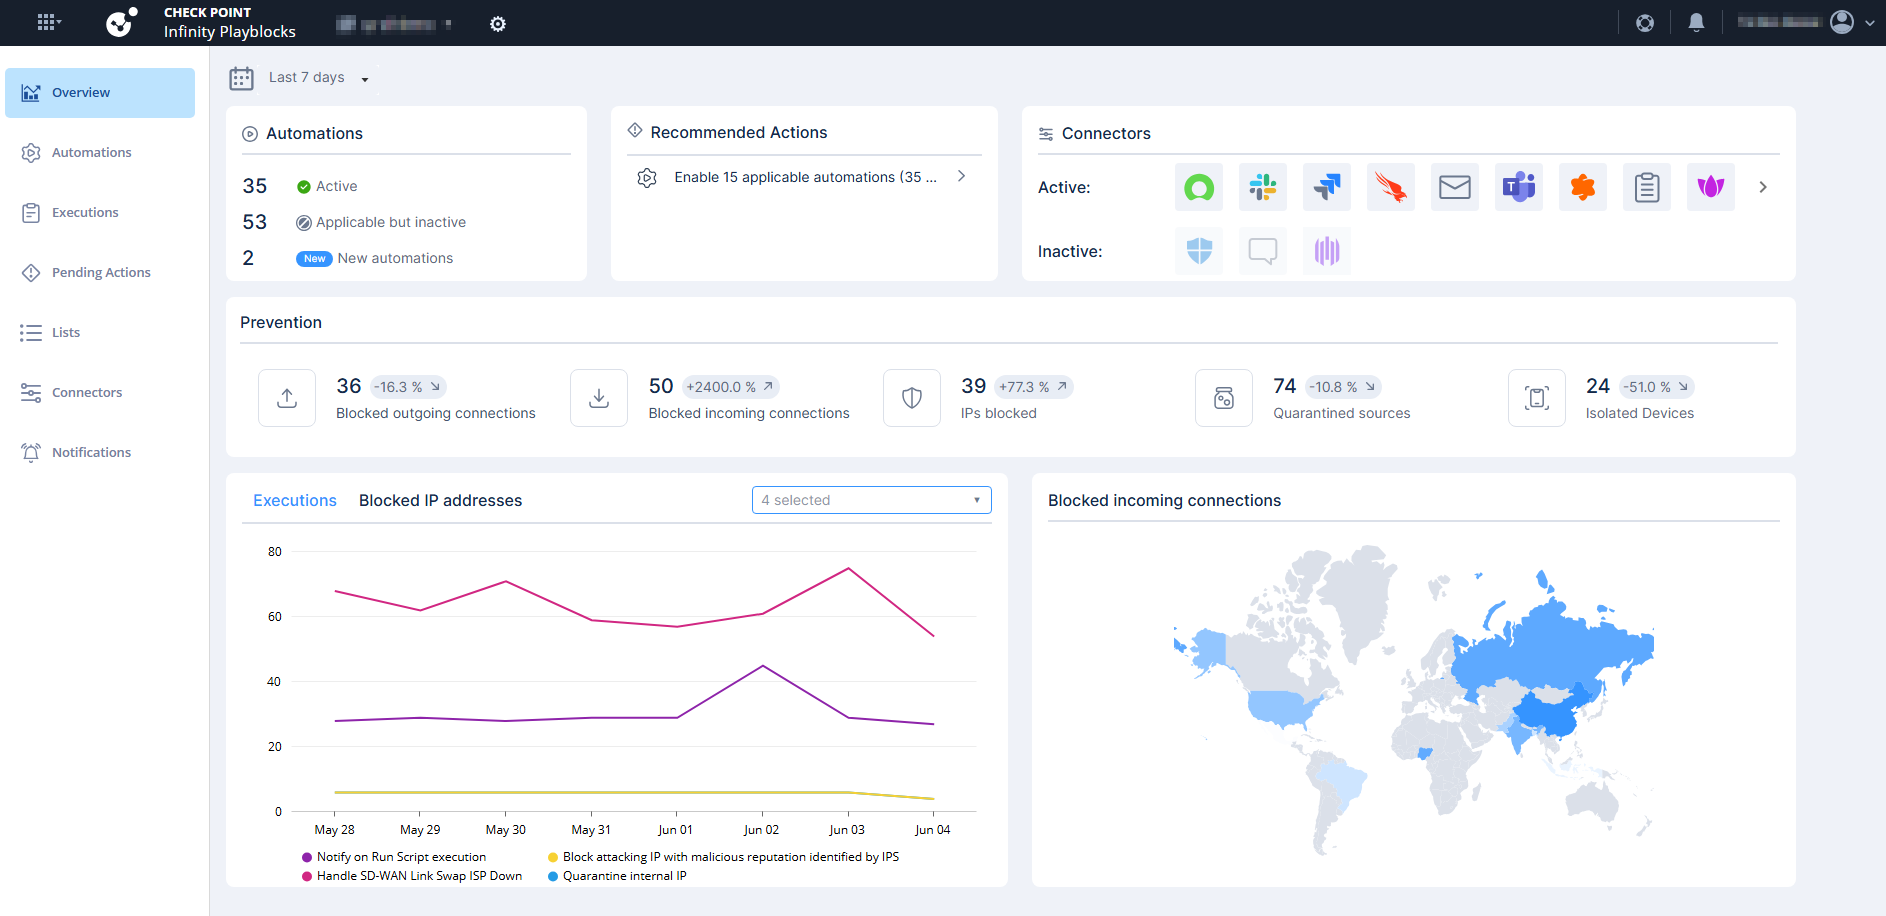Open Notifications in sidebar

(x=100, y=453)
